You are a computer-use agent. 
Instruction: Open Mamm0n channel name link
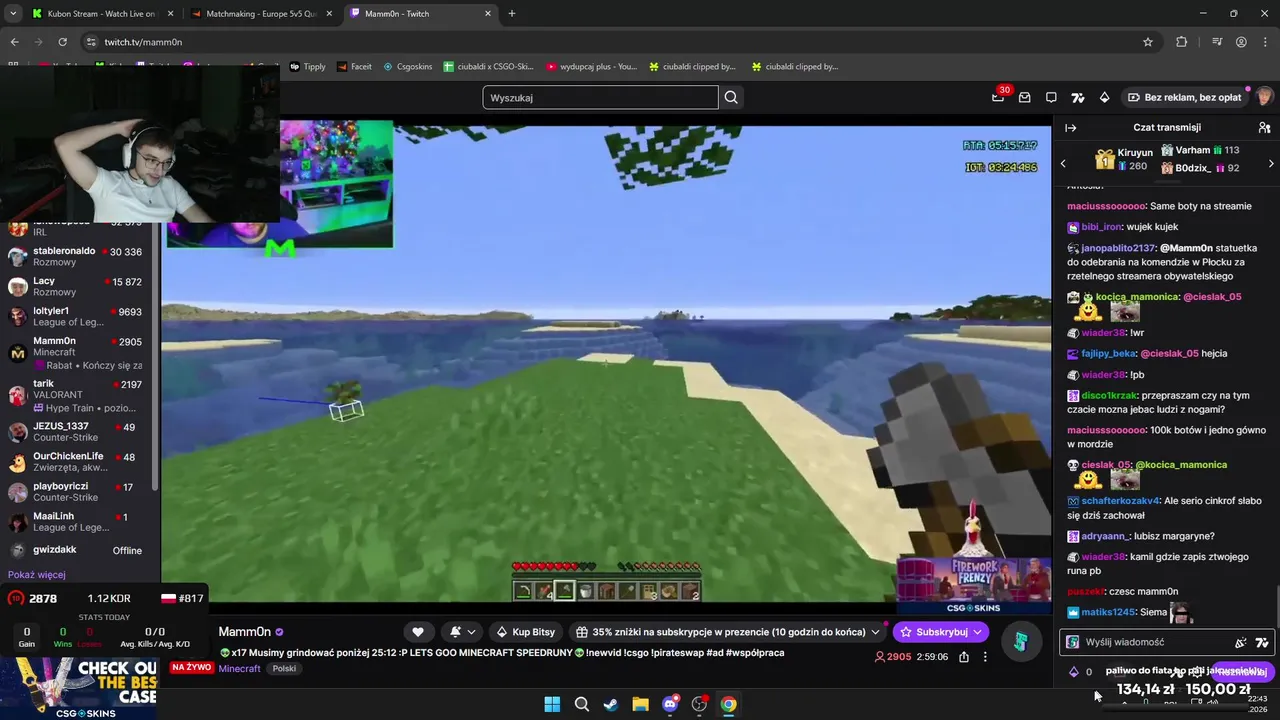(244, 632)
